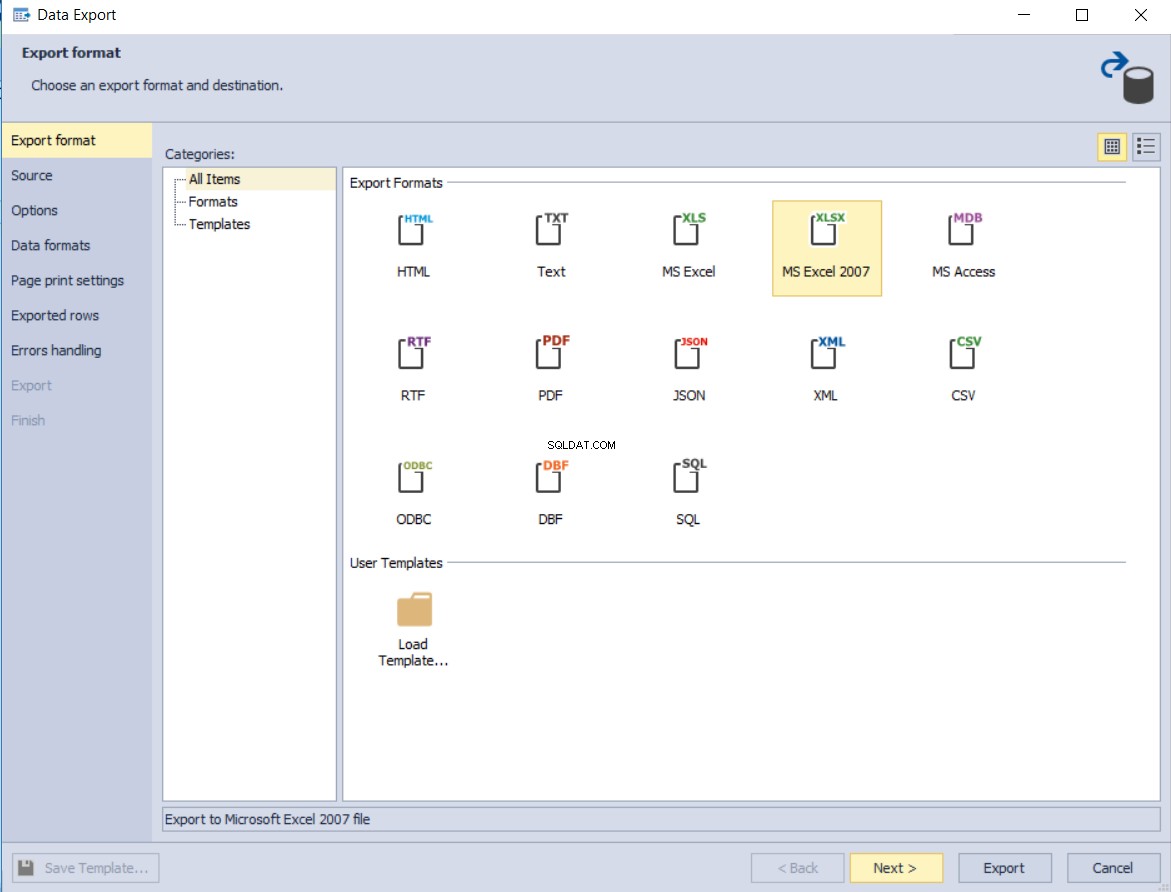The image size is (1171, 892).
Task: Click the Save Template button
Action: (x=85, y=868)
